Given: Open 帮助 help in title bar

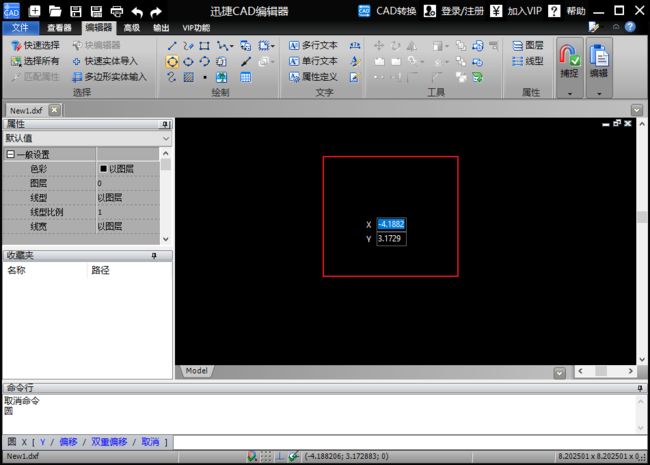Looking at the screenshot, I should (568, 11).
